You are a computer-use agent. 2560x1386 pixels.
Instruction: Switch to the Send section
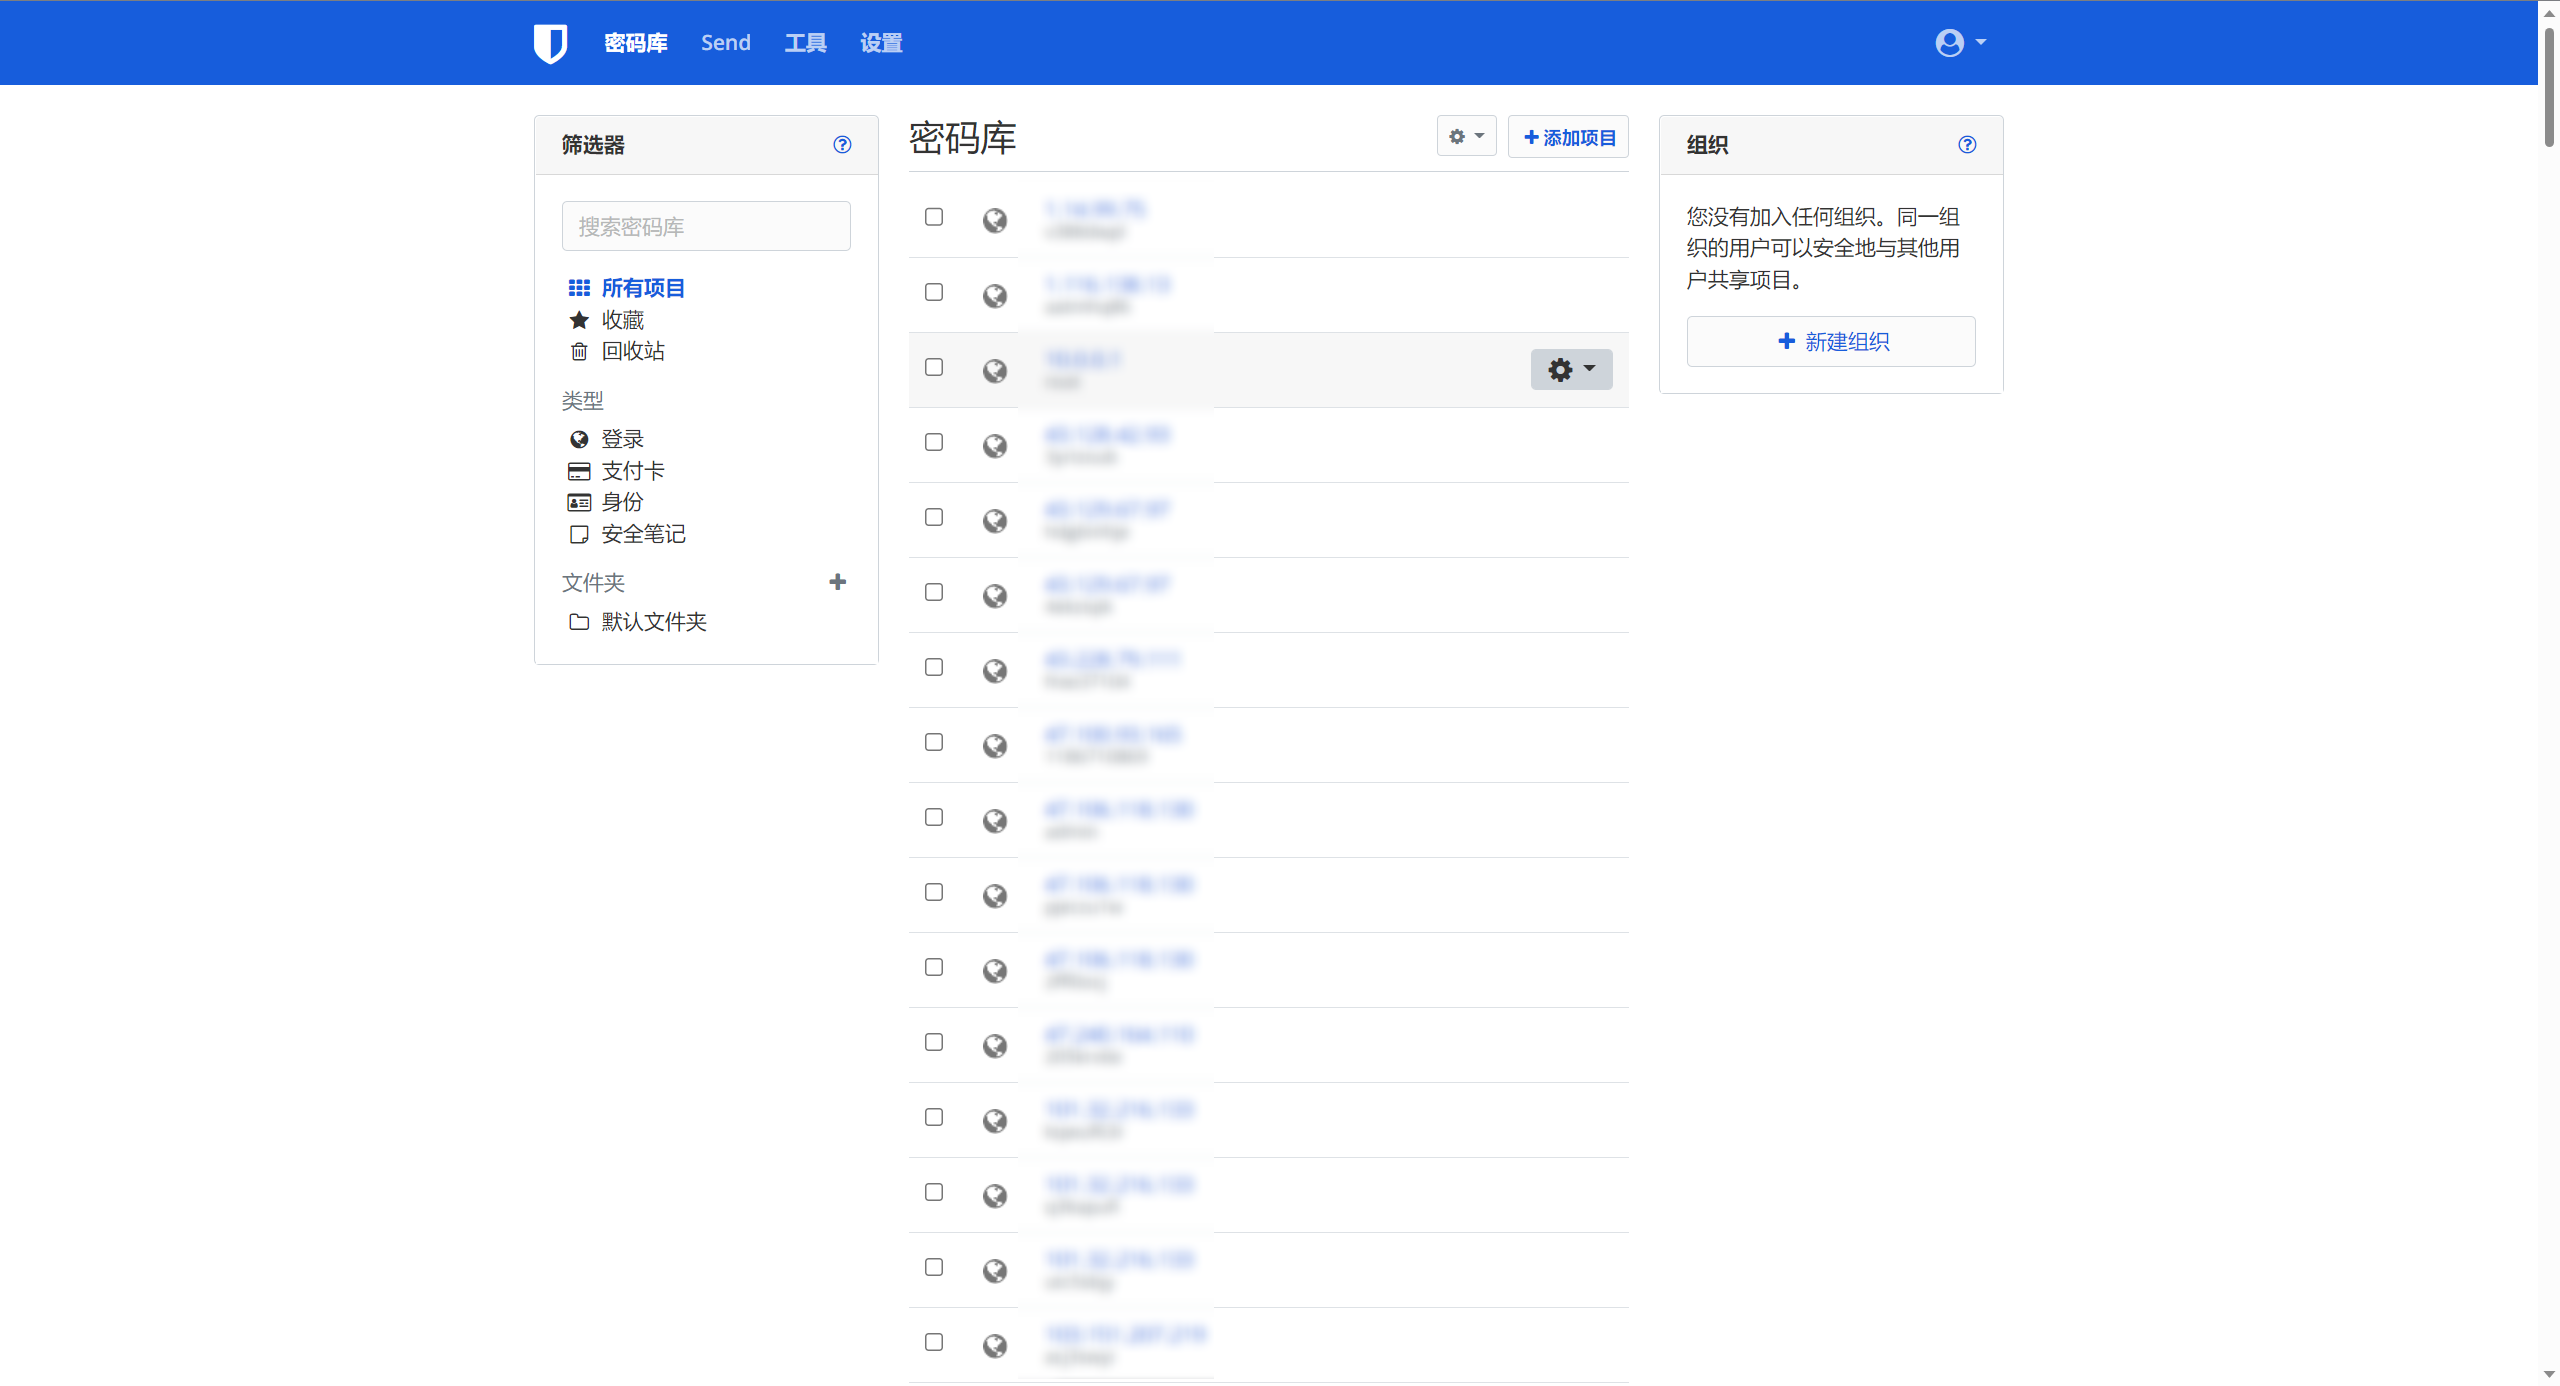[724, 42]
